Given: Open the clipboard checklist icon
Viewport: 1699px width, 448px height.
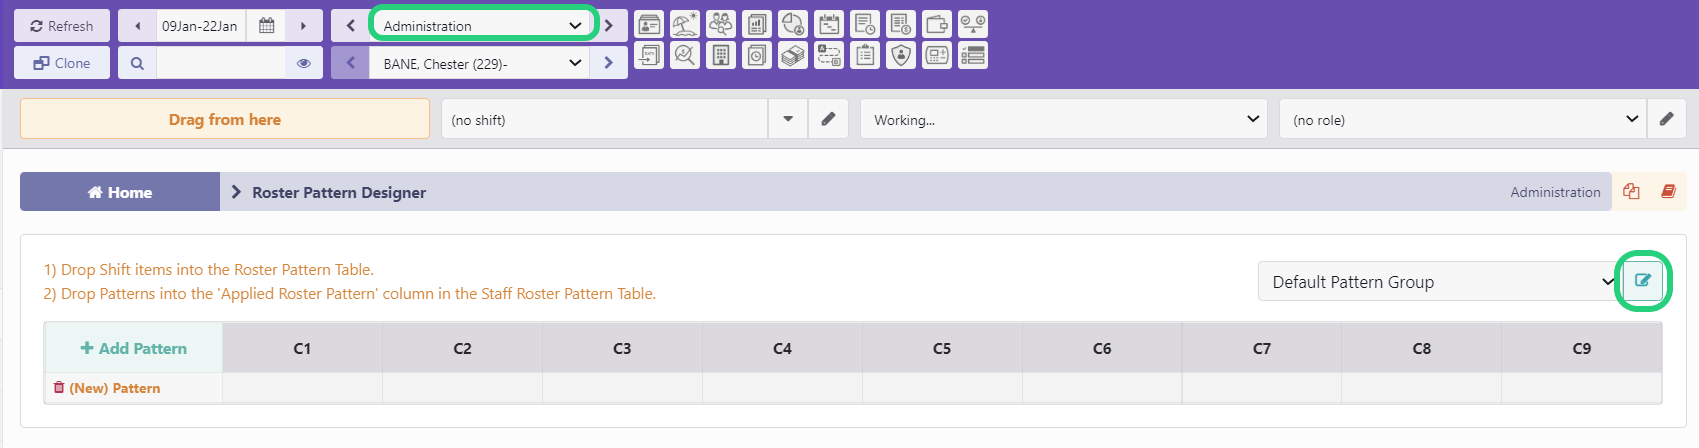Looking at the screenshot, I should click(865, 55).
